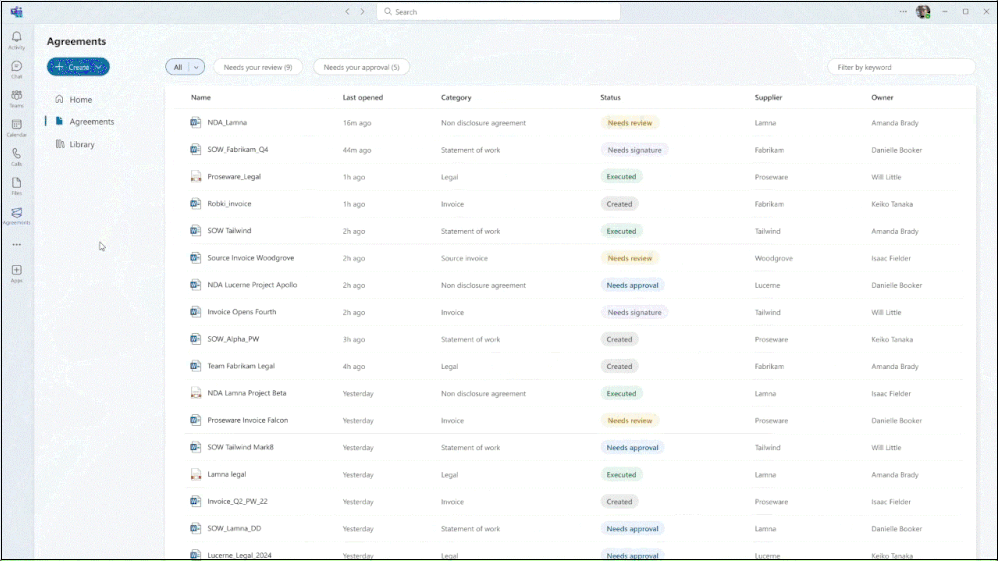Expand the Create button dropdown

[x=98, y=67]
